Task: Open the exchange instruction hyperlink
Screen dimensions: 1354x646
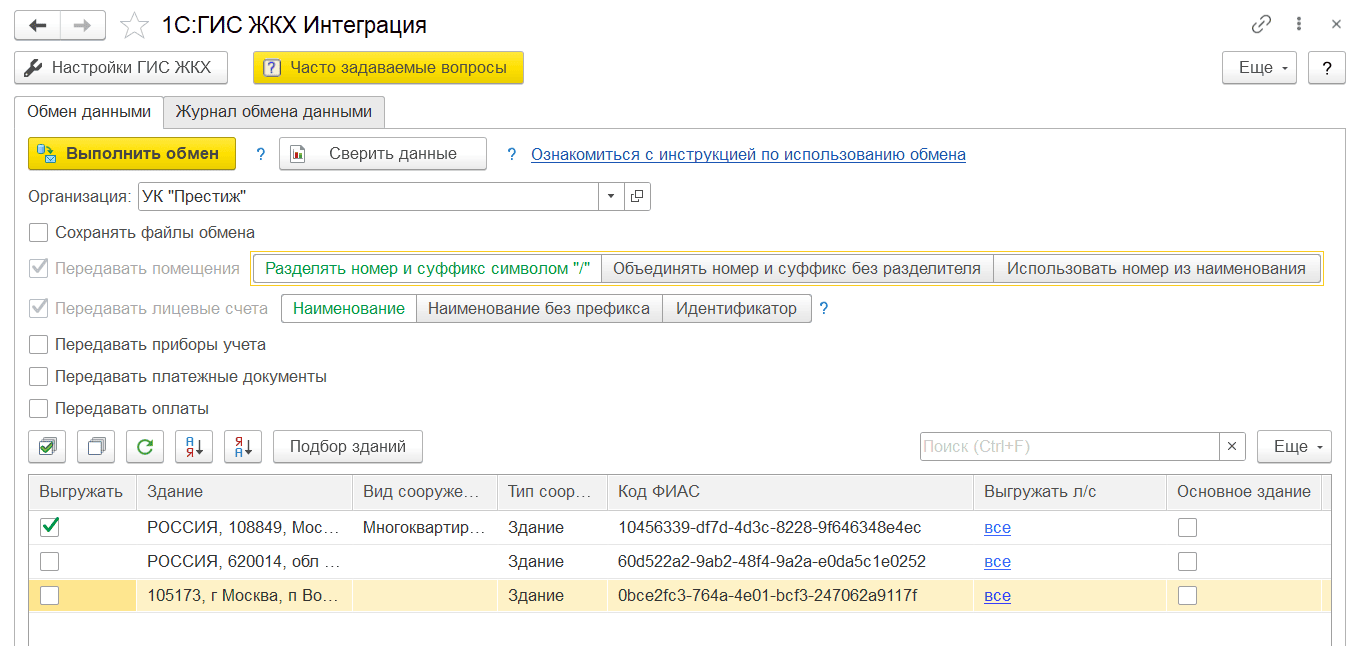Action: [748, 154]
